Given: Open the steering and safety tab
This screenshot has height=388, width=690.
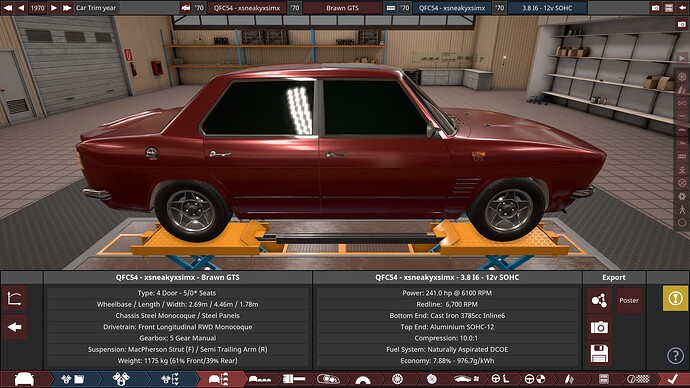Looking at the screenshot, I should (x=534, y=379).
